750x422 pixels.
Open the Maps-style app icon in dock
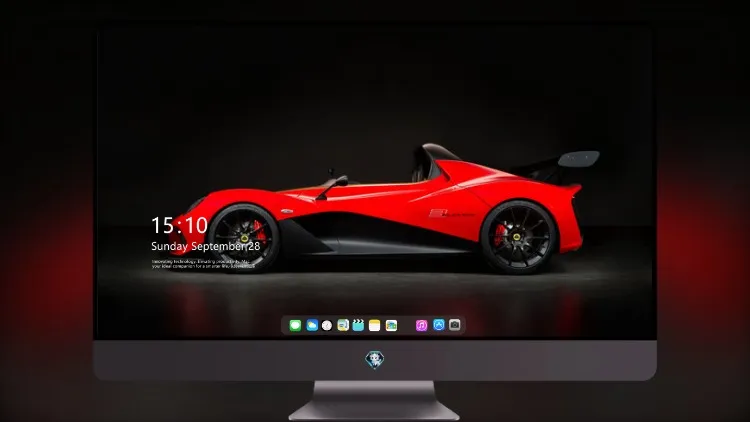[x=343, y=325]
